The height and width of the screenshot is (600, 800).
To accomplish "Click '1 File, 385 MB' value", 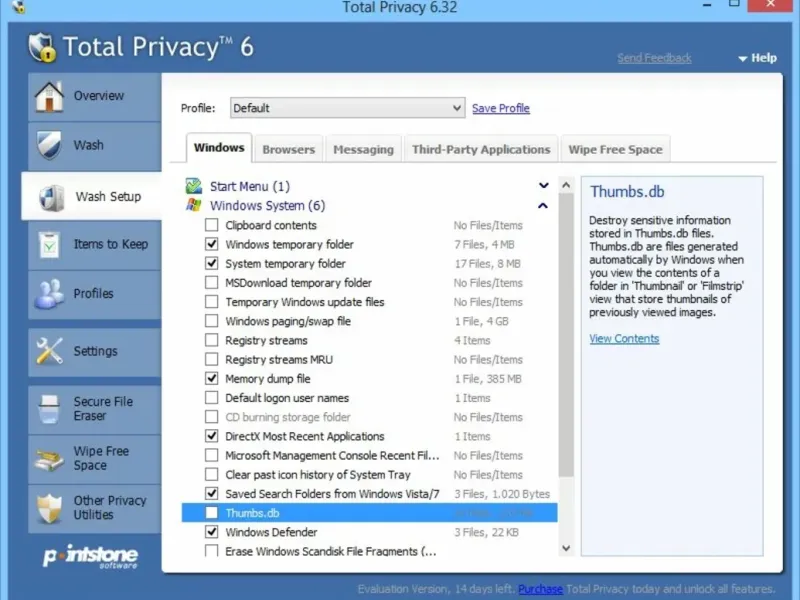I will click(x=488, y=379).
